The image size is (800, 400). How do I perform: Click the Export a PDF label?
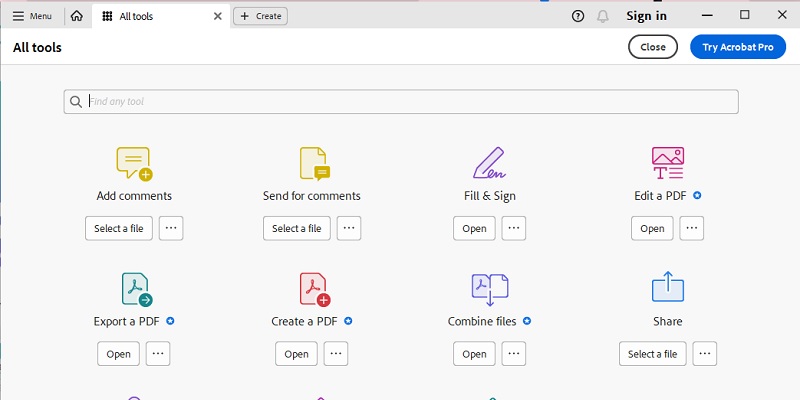(127, 321)
